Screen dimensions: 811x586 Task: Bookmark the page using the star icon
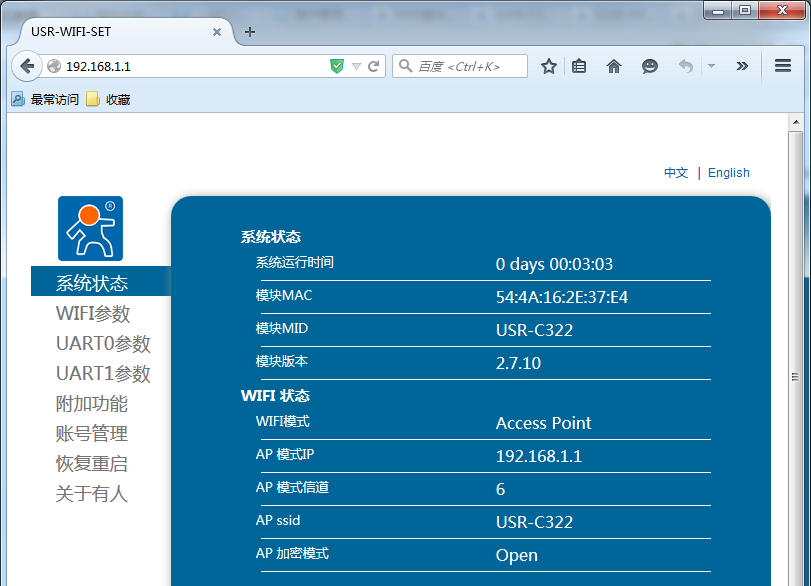pyautogui.click(x=548, y=66)
